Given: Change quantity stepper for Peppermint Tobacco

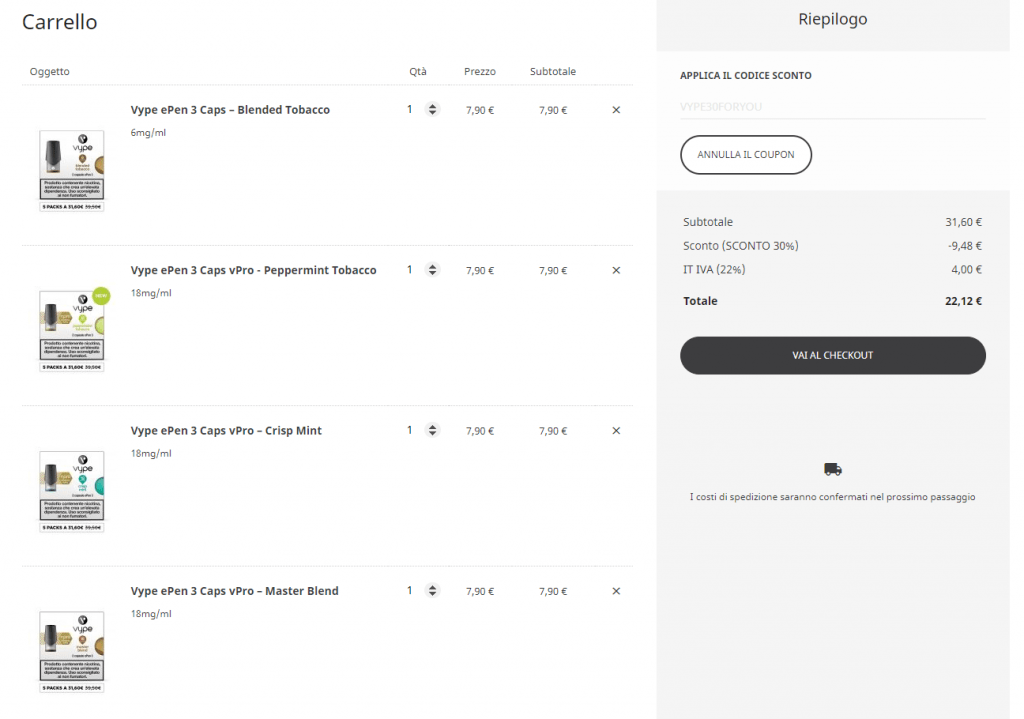Looking at the screenshot, I should point(432,270).
